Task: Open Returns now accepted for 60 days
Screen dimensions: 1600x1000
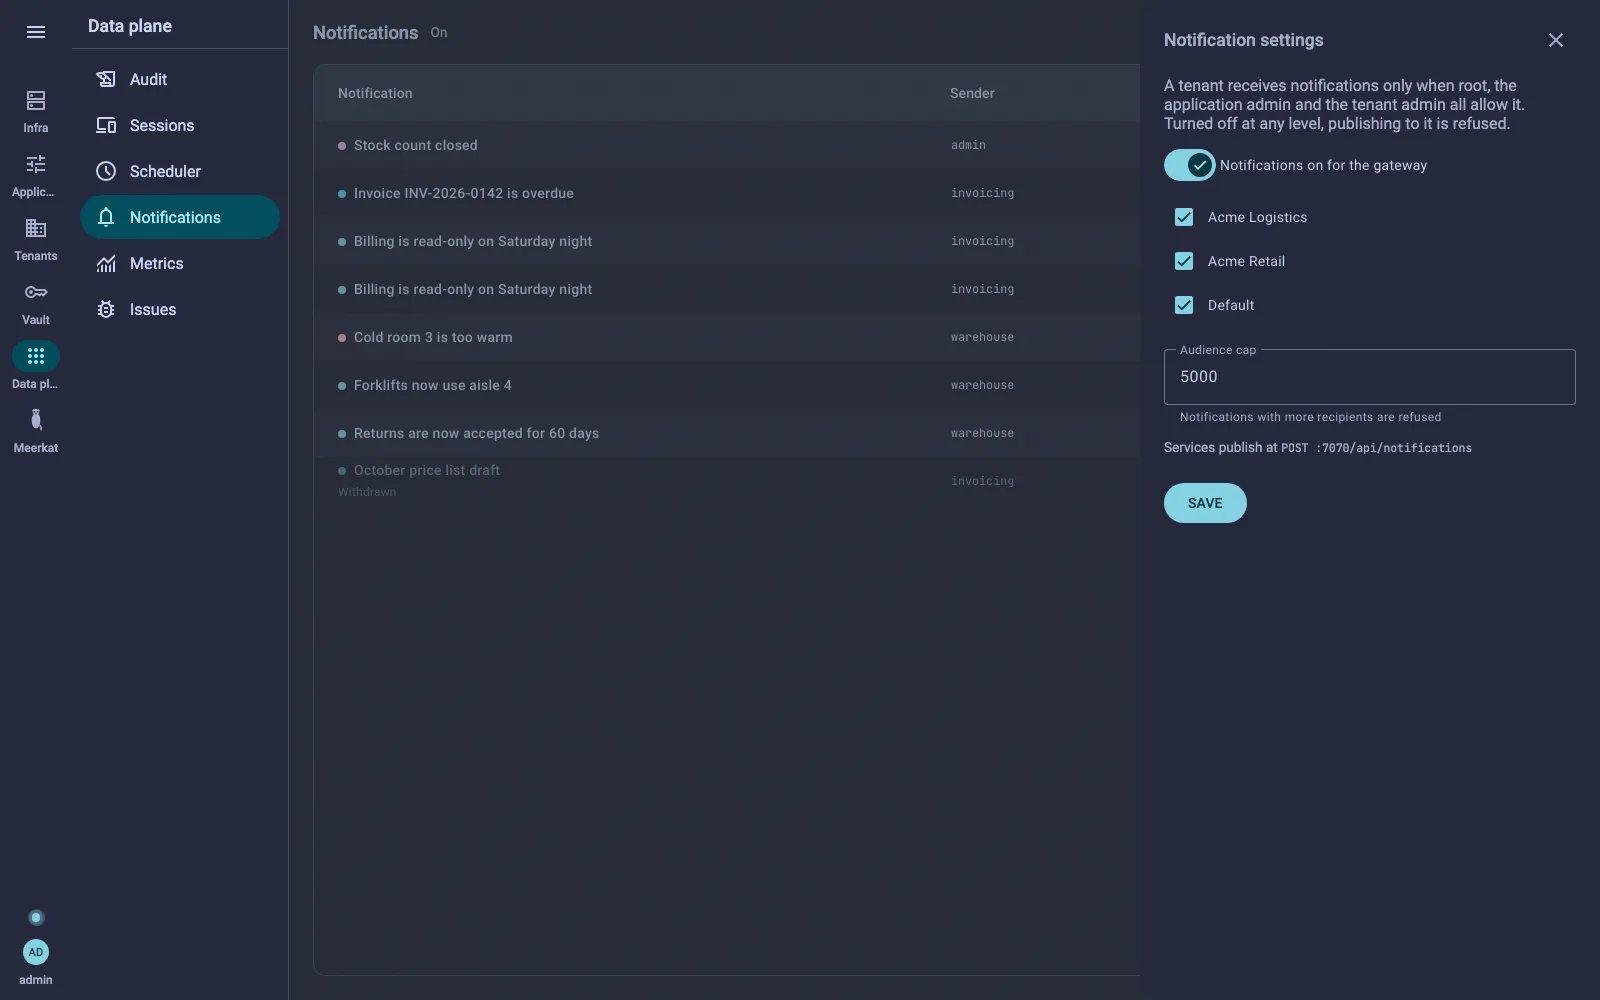Action: [727, 433]
